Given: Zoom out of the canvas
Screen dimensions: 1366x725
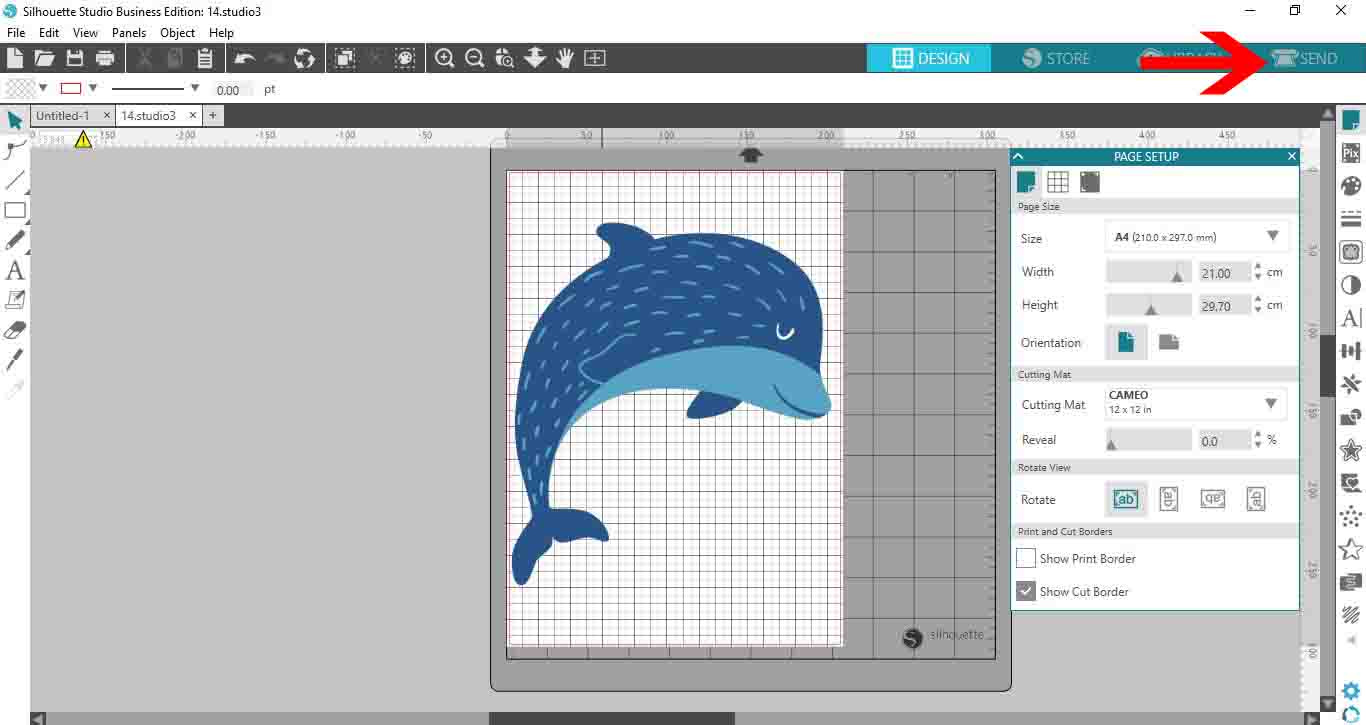Looking at the screenshot, I should coord(475,58).
